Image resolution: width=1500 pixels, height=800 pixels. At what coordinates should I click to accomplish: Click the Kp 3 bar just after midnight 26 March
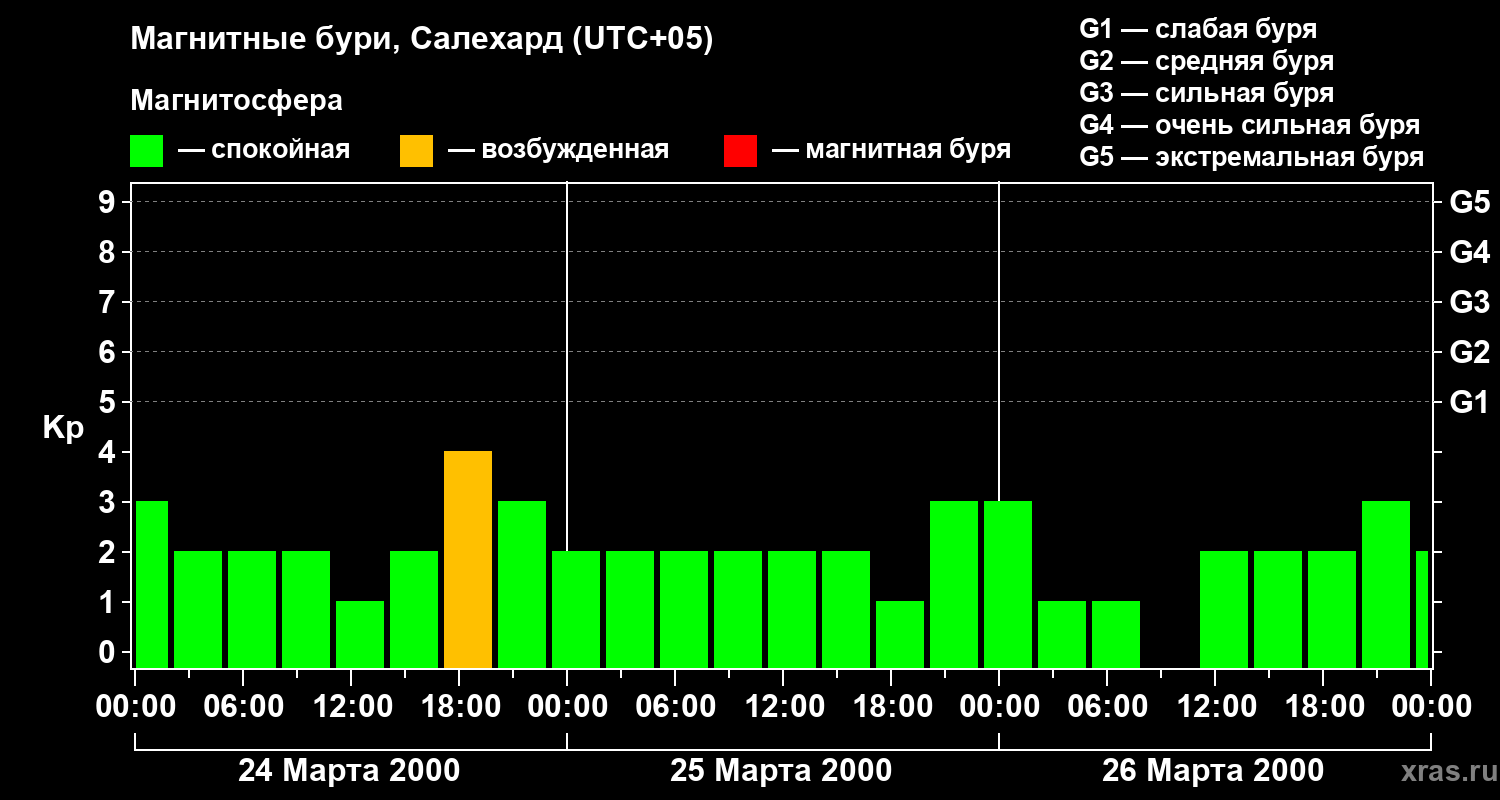1008,584
